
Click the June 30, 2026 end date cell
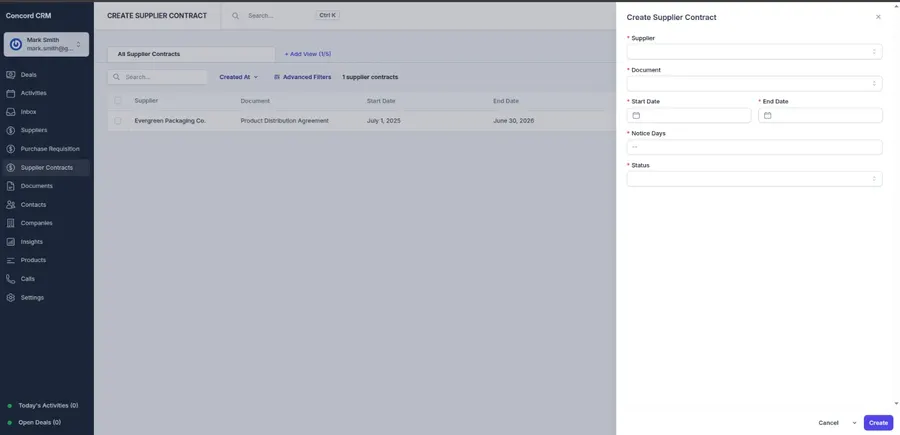[x=513, y=121]
